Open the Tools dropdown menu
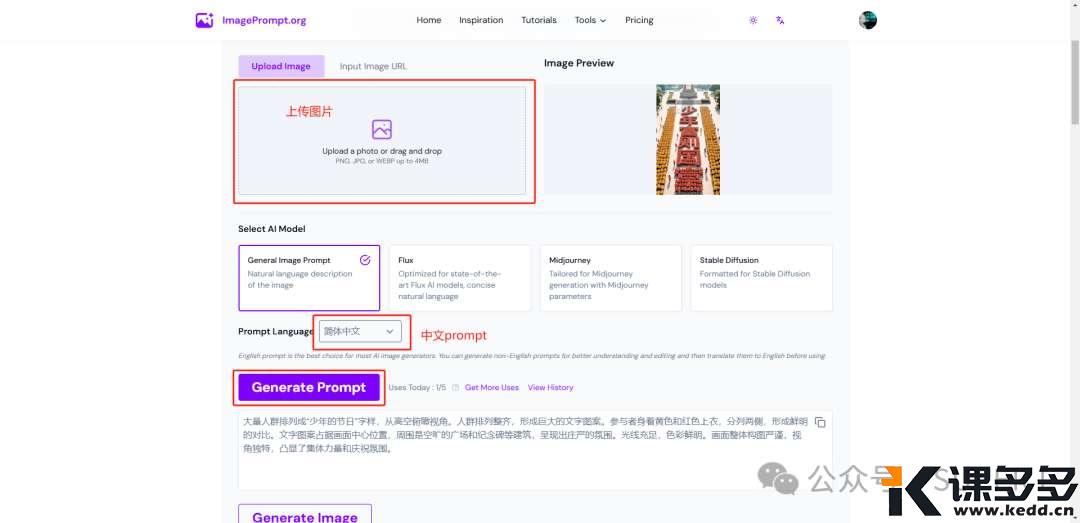This screenshot has height=523, width=1080. (x=590, y=20)
